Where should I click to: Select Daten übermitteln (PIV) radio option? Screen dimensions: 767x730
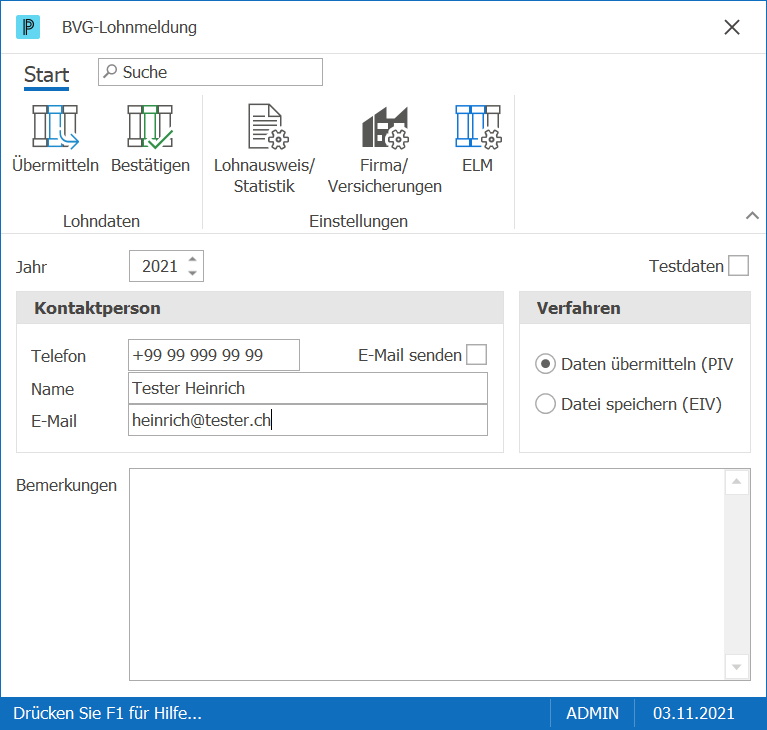click(x=545, y=364)
